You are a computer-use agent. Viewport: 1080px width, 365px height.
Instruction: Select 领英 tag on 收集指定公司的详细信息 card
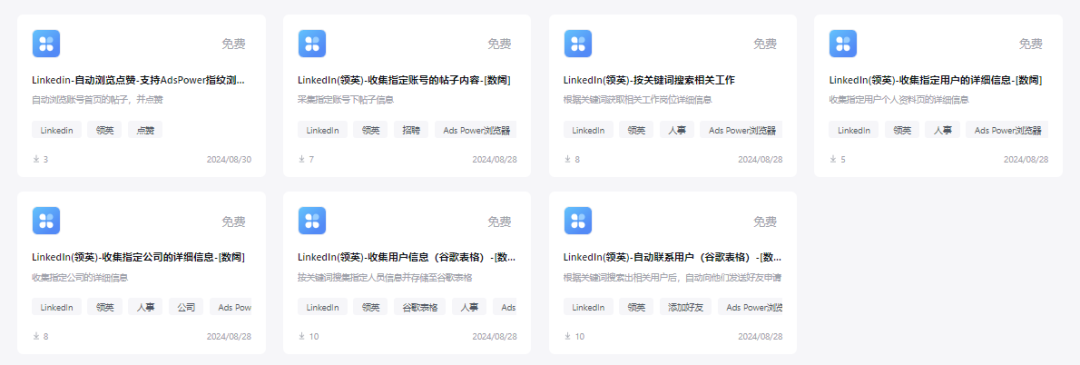[x=105, y=306]
